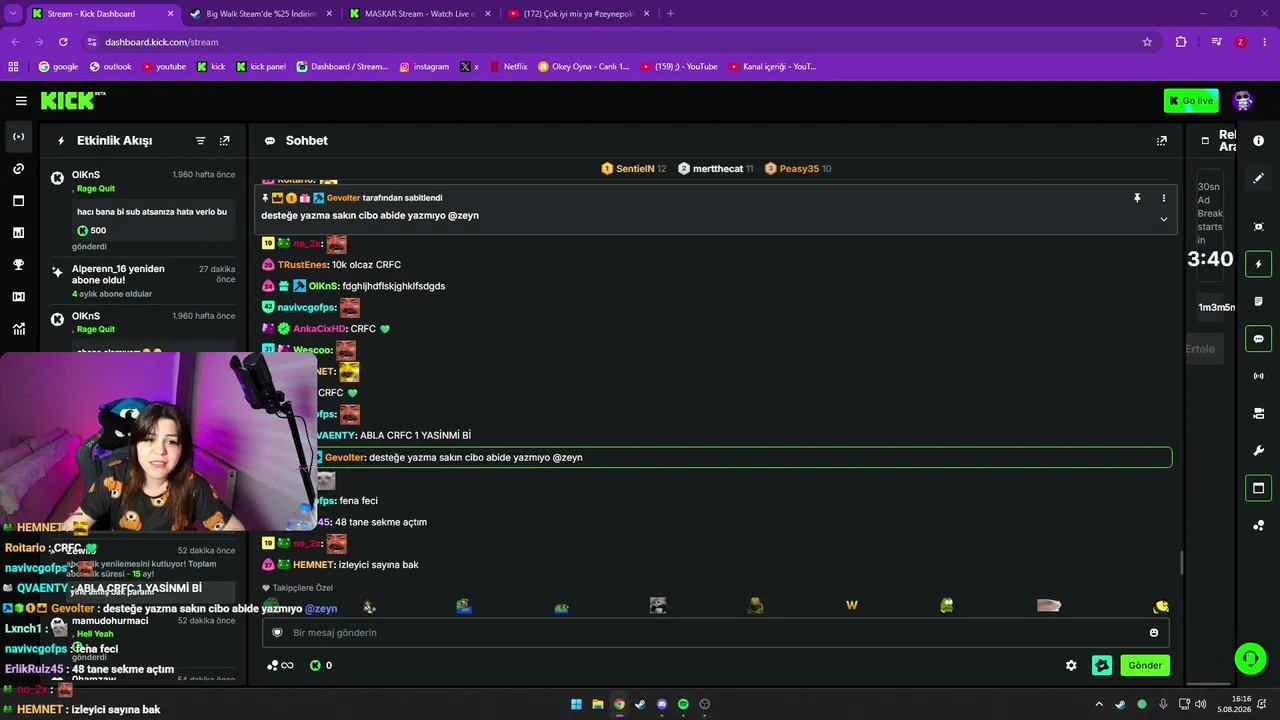Click the Kick logo
The height and width of the screenshot is (720, 1280).
[x=72, y=101]
